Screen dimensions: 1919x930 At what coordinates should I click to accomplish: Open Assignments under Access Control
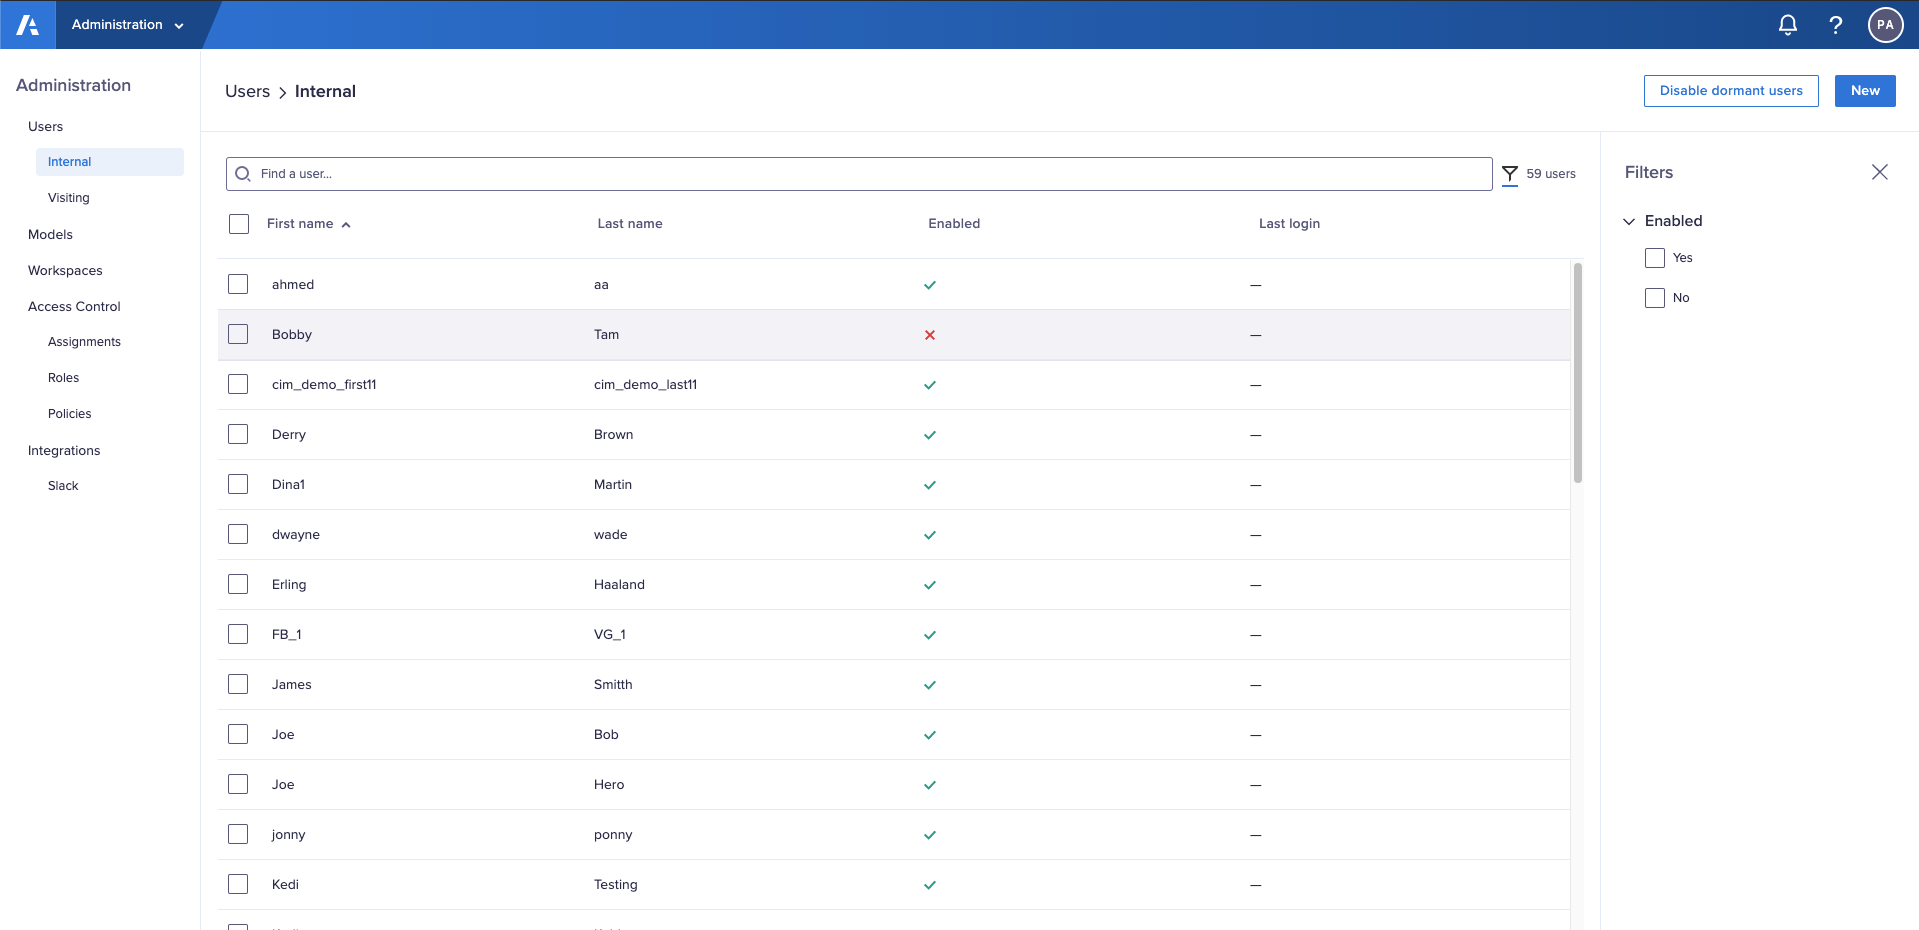84,341
